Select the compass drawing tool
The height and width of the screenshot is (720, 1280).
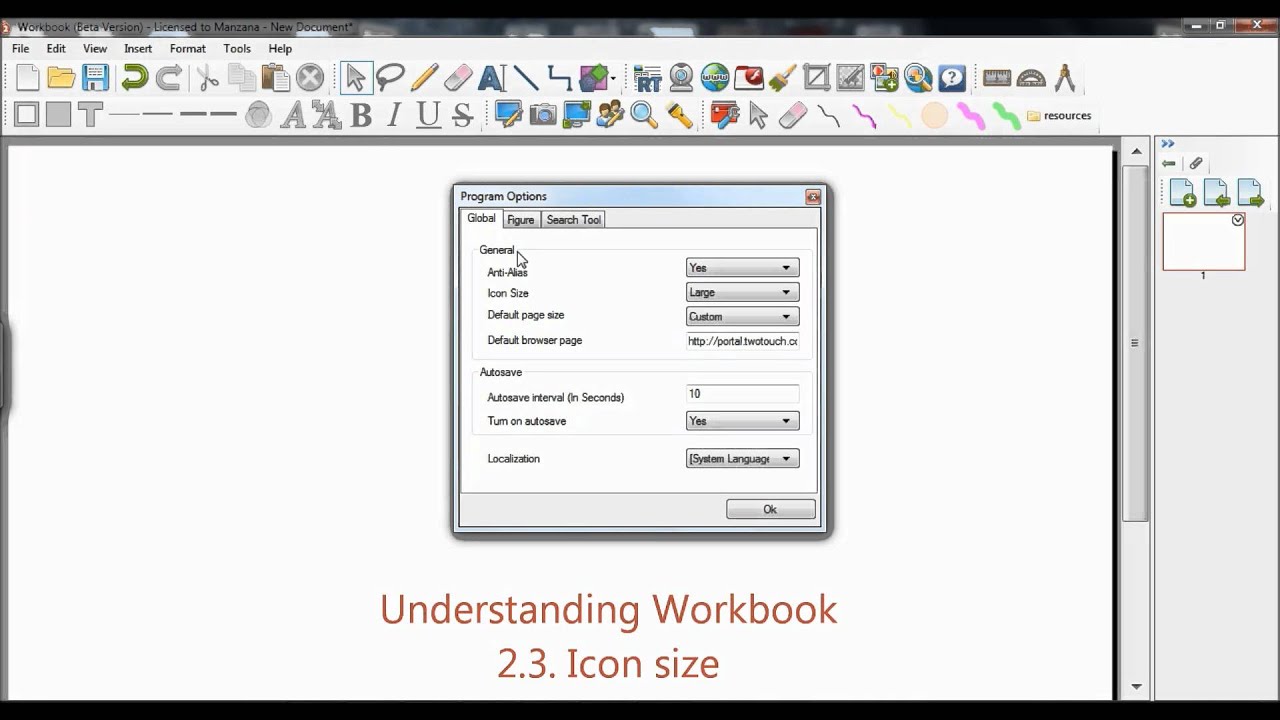(x=1064, y=77)
